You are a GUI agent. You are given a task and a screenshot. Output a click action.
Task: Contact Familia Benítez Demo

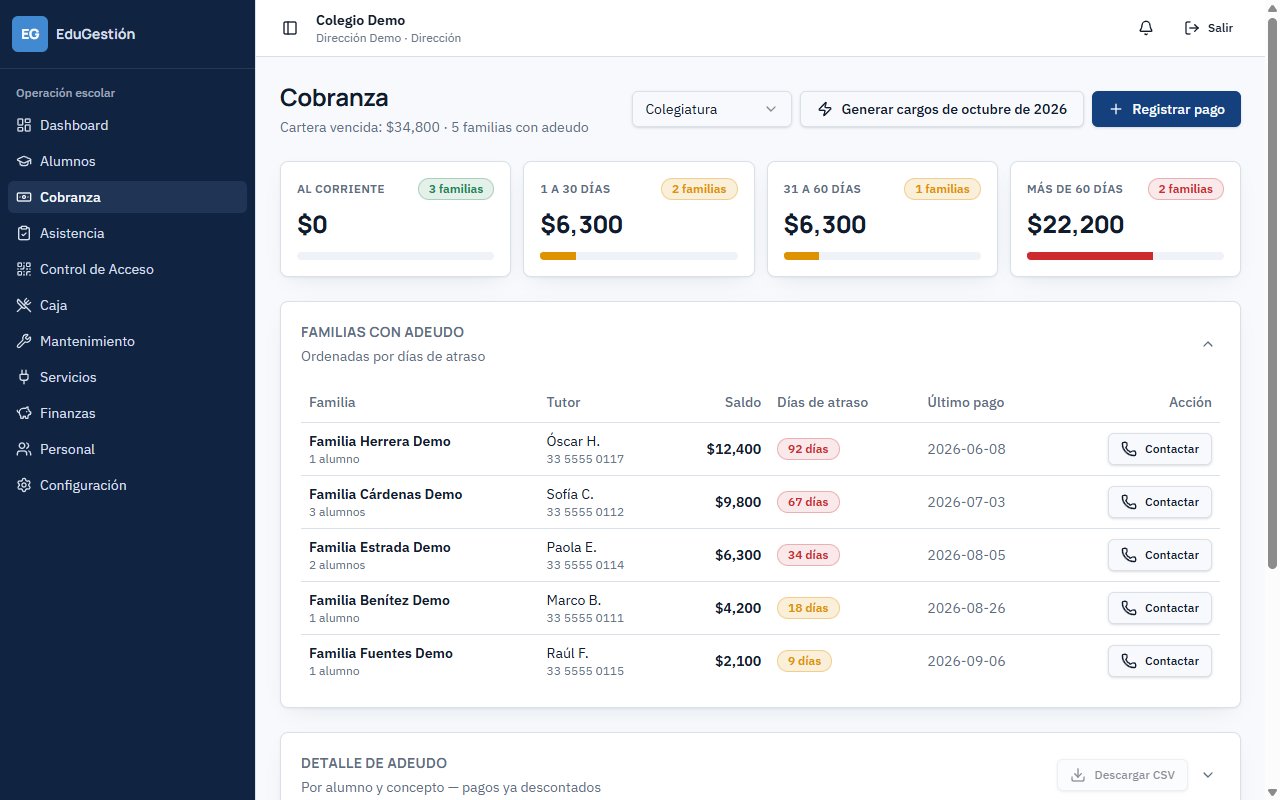[x=1160, y=608]
